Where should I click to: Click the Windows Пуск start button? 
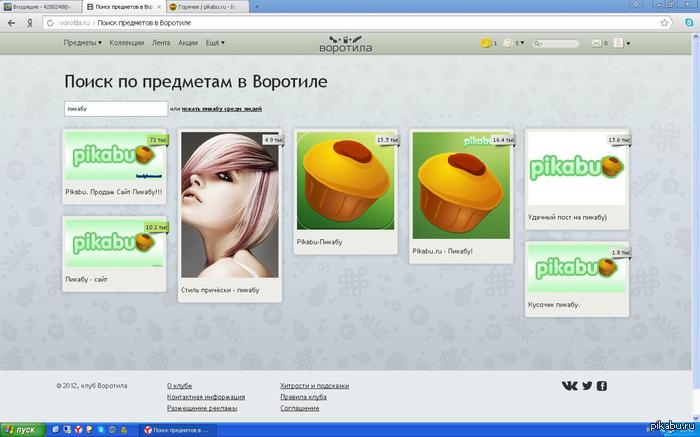[21, 429]
